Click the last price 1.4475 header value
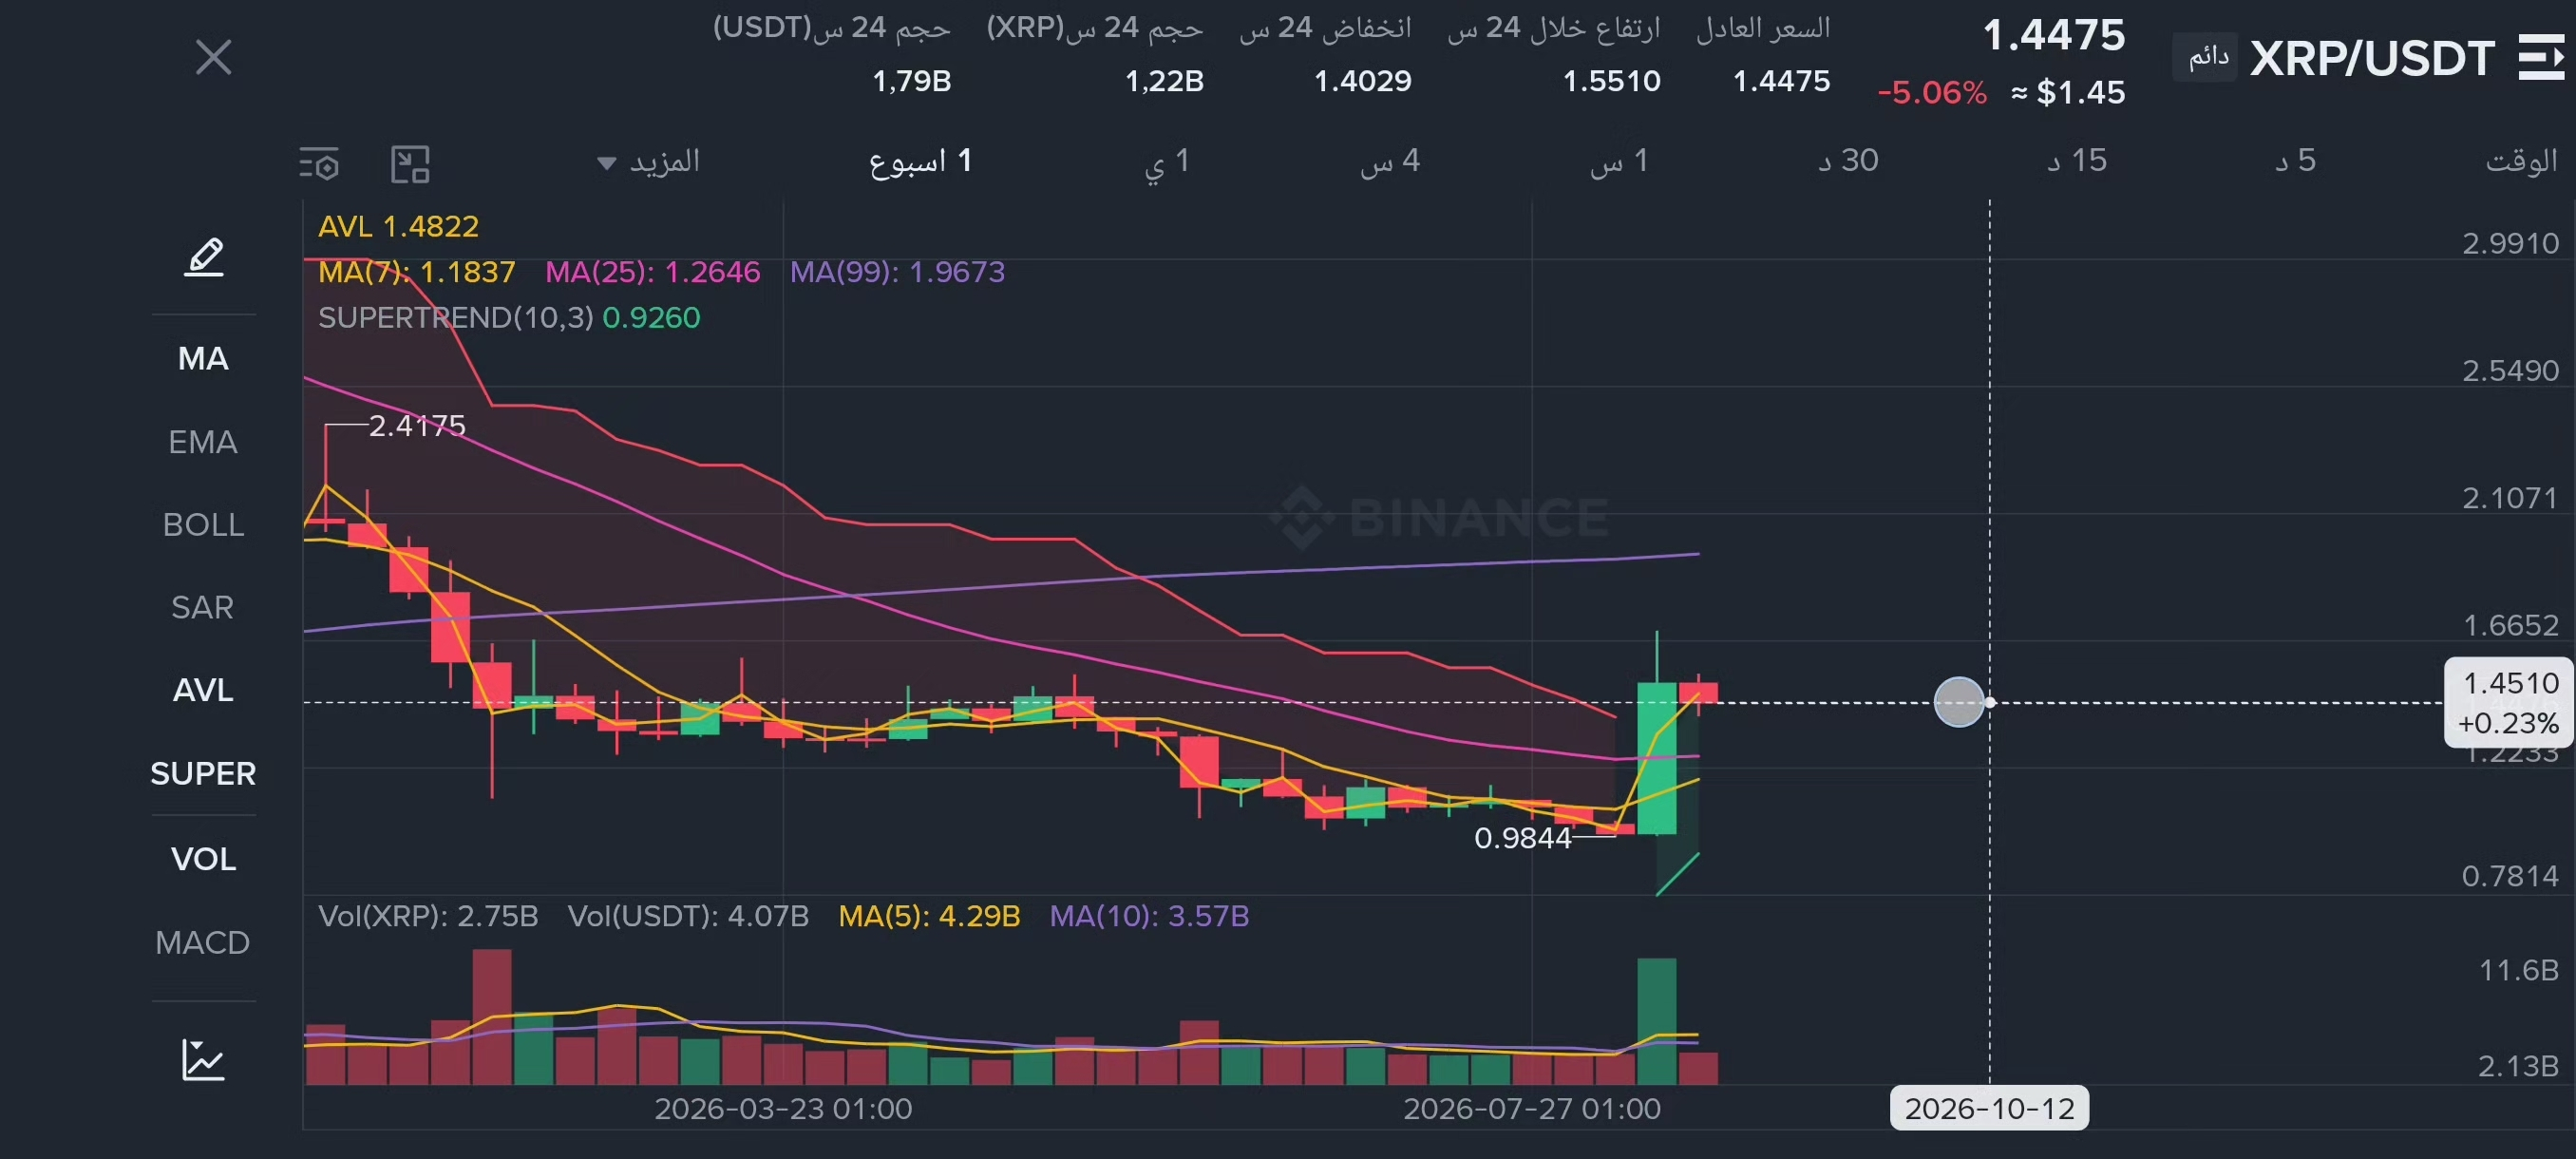 2054,36
